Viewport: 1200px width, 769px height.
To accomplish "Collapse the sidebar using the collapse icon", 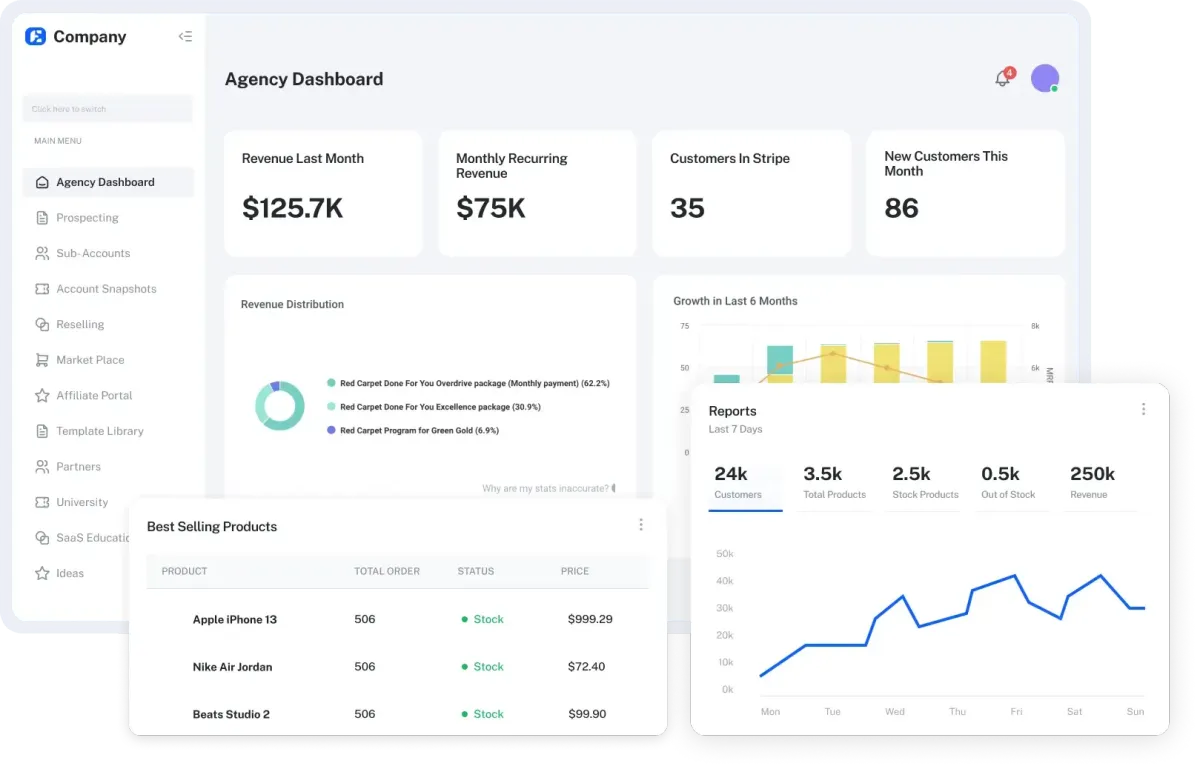I will pyautogui.click(x=185, y=37).
